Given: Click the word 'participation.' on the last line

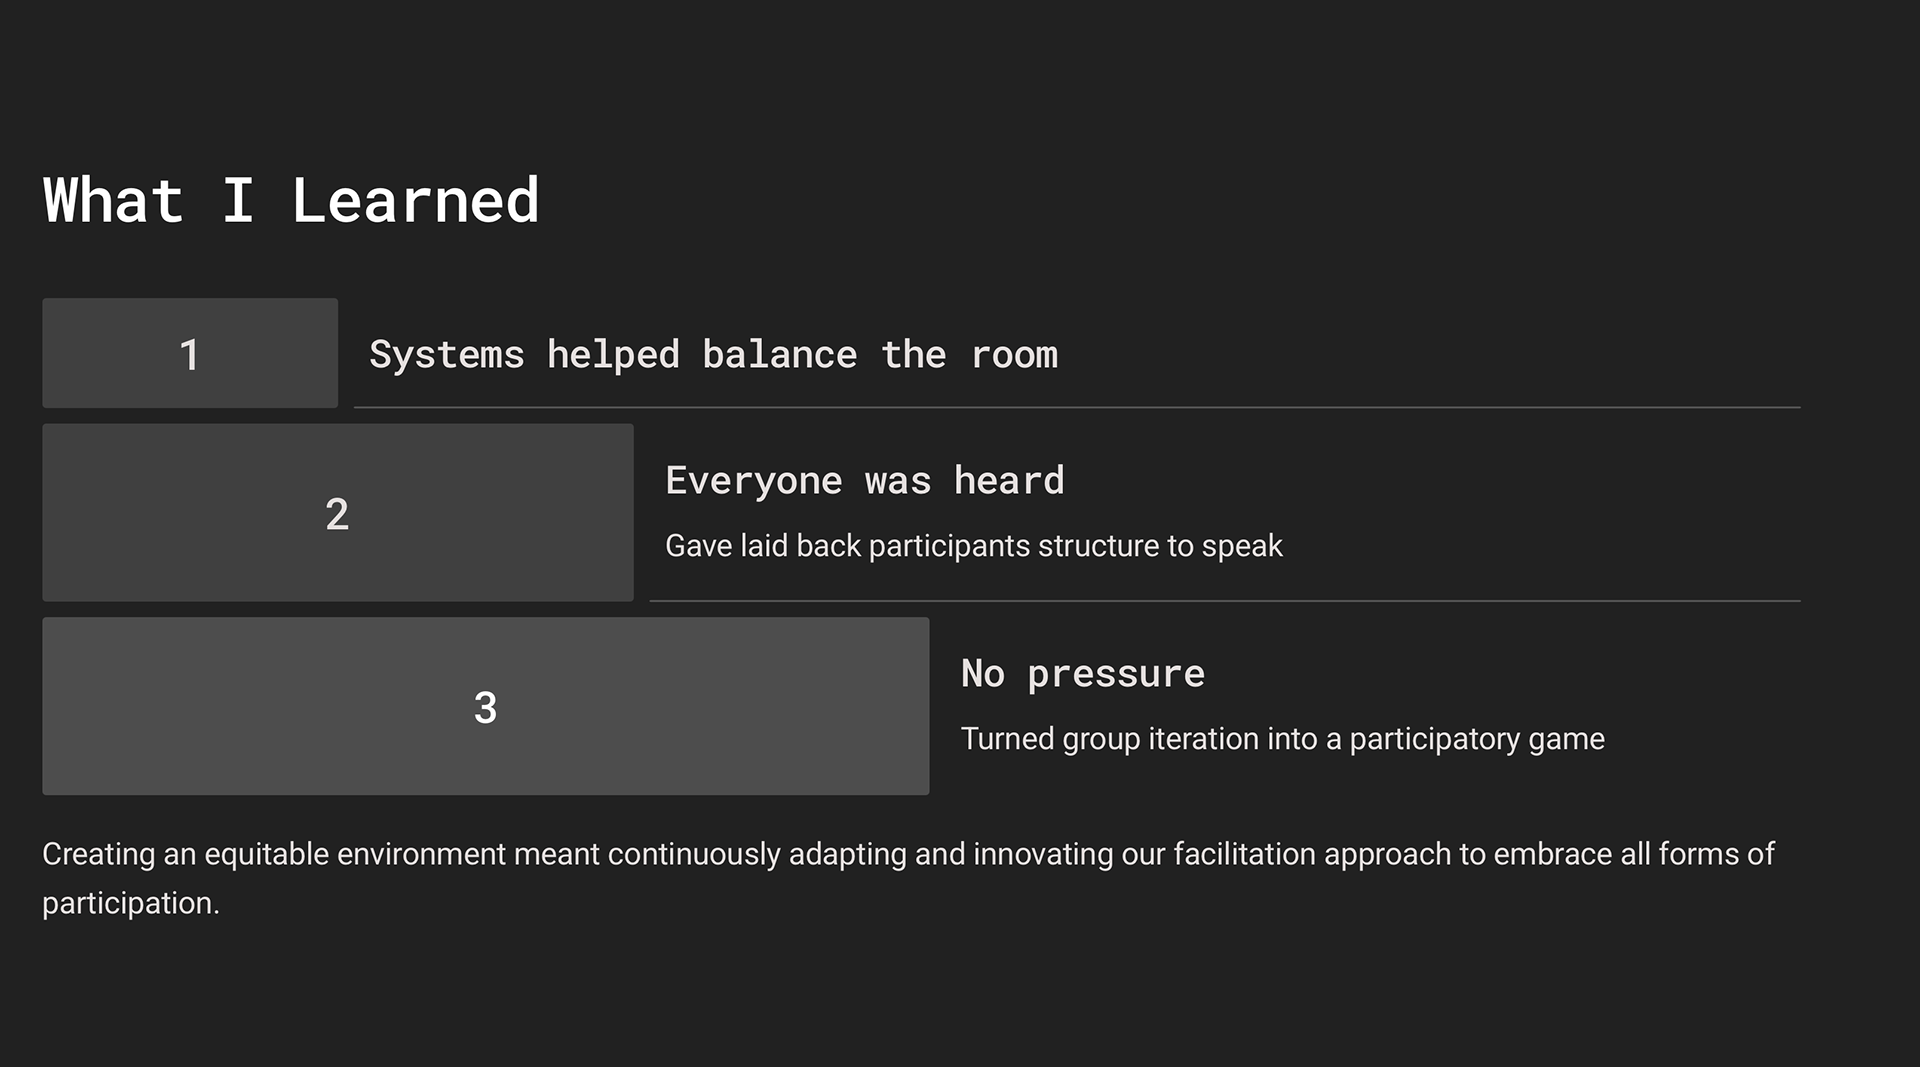Looking at the screenshot, I should coord(131,904).
